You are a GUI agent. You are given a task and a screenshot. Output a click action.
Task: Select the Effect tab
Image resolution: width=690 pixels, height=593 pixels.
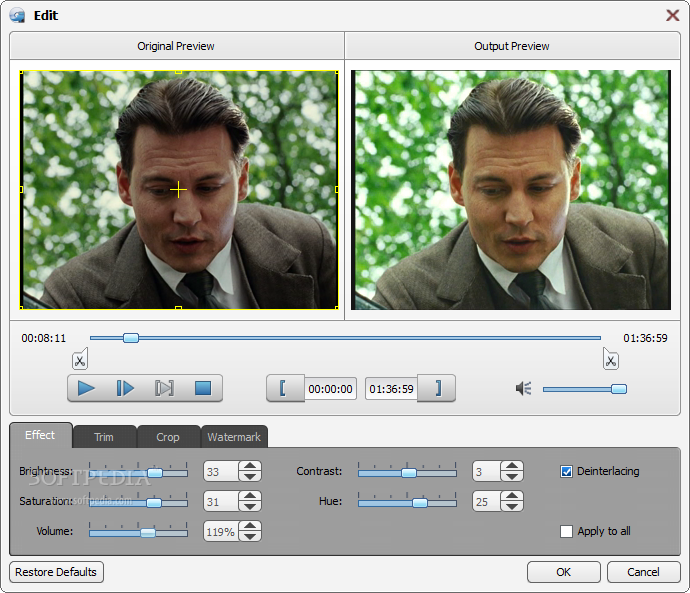(x=40, y=436)
